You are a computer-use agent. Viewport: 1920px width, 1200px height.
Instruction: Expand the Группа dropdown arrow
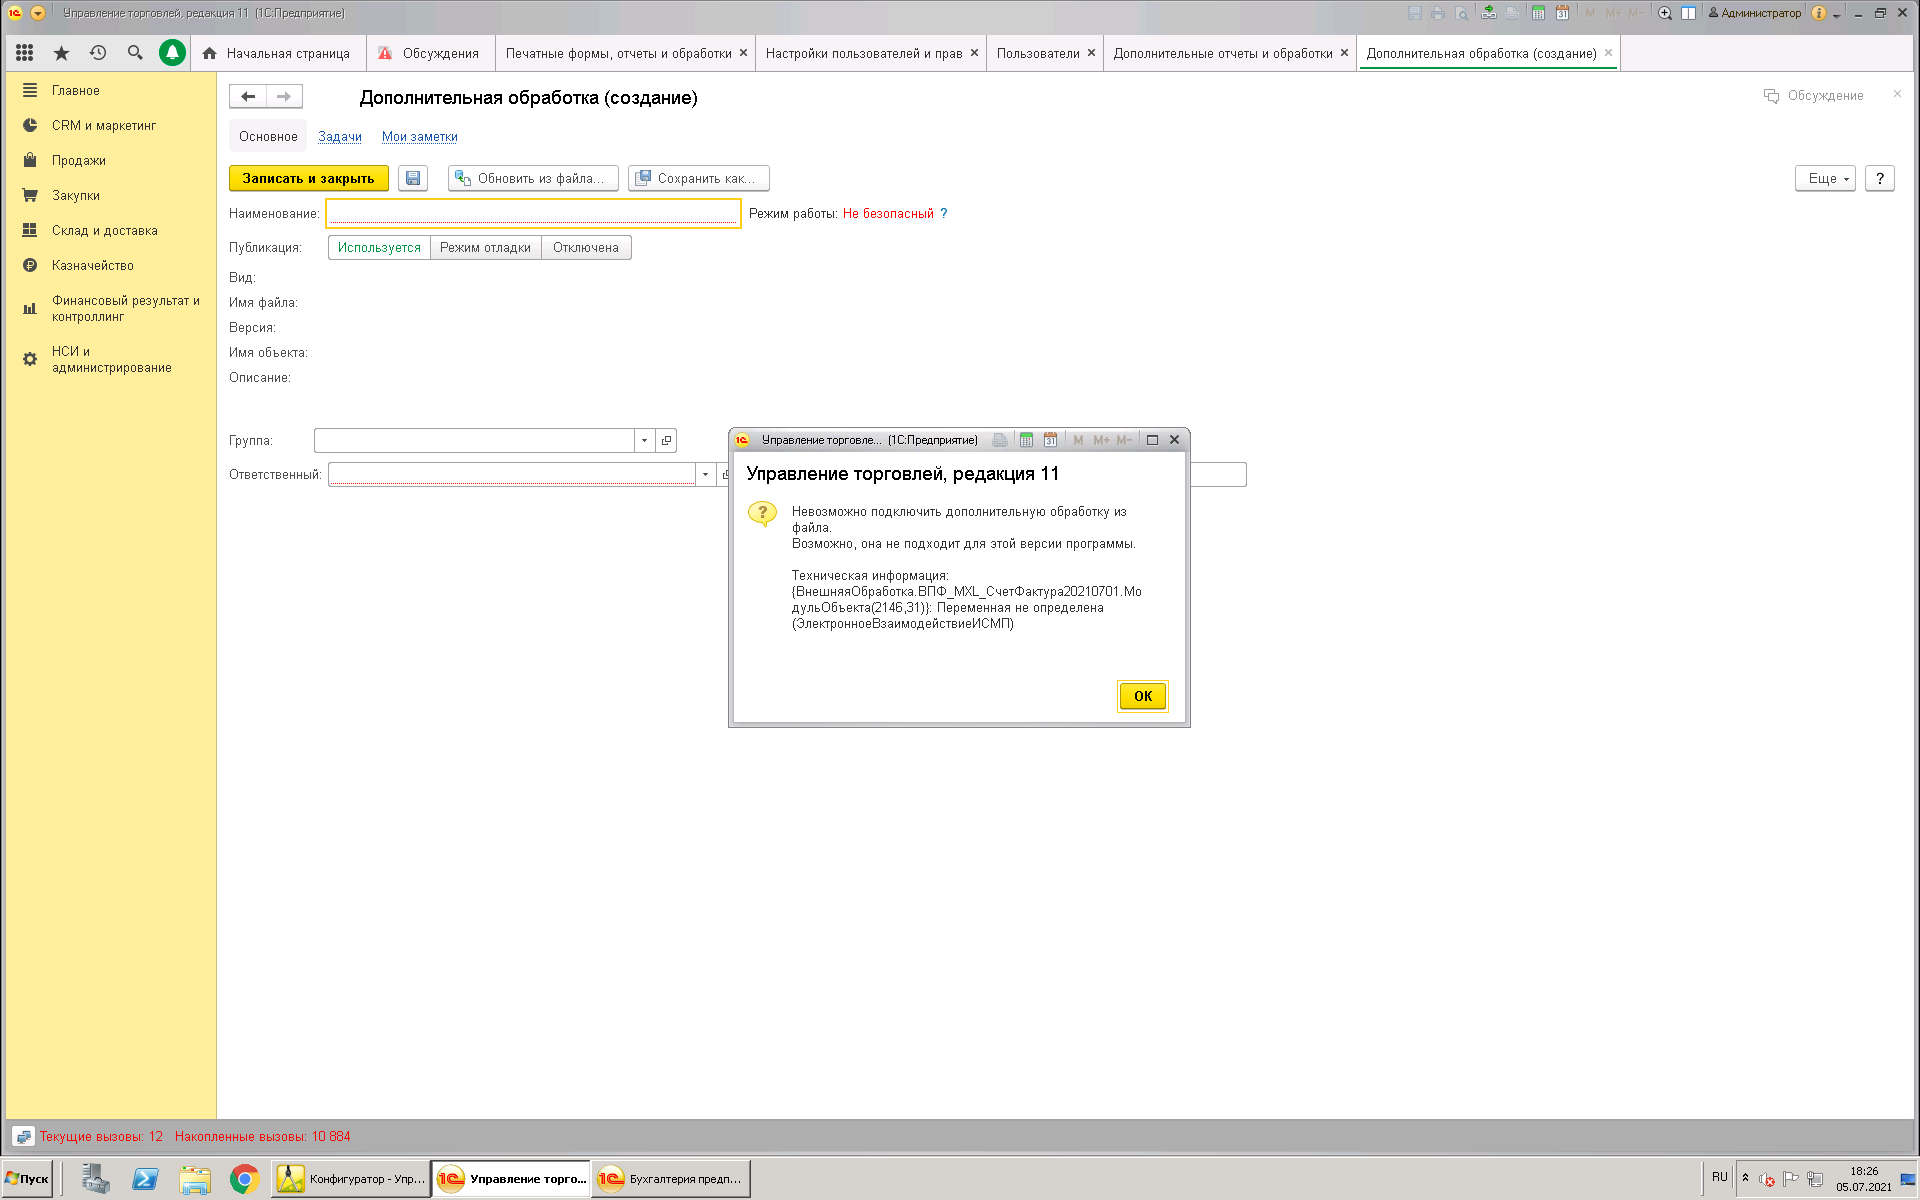645,440
